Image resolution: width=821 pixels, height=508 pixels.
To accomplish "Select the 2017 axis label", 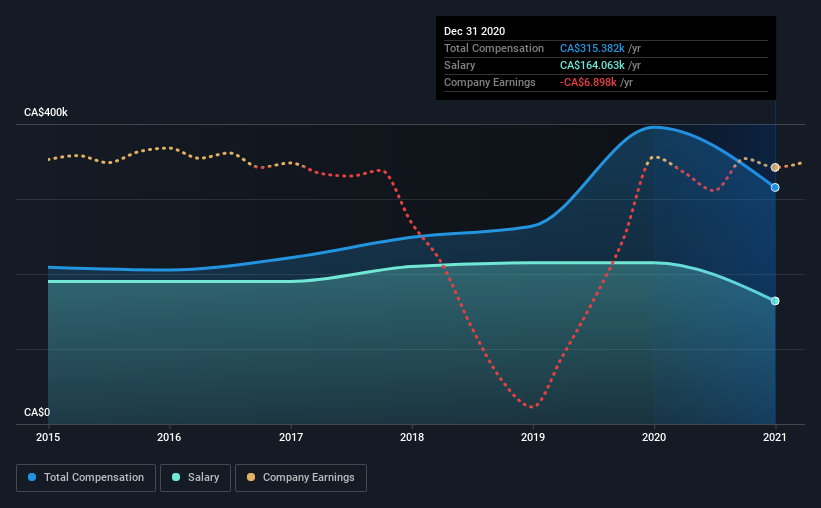I will 291,437.
